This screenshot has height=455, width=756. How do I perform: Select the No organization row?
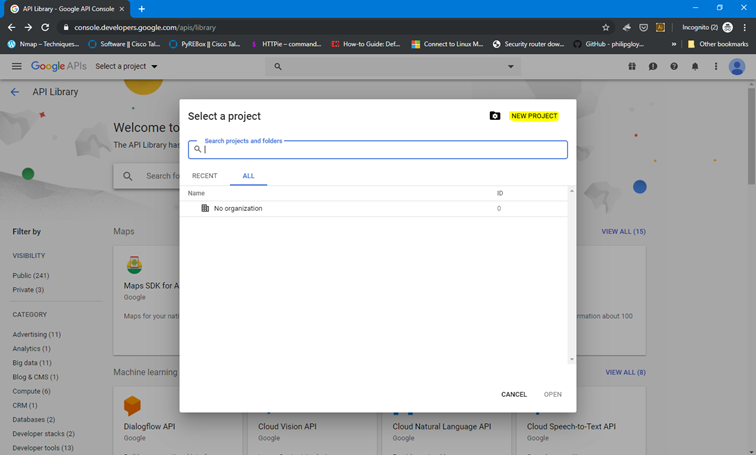click(374, 209)
